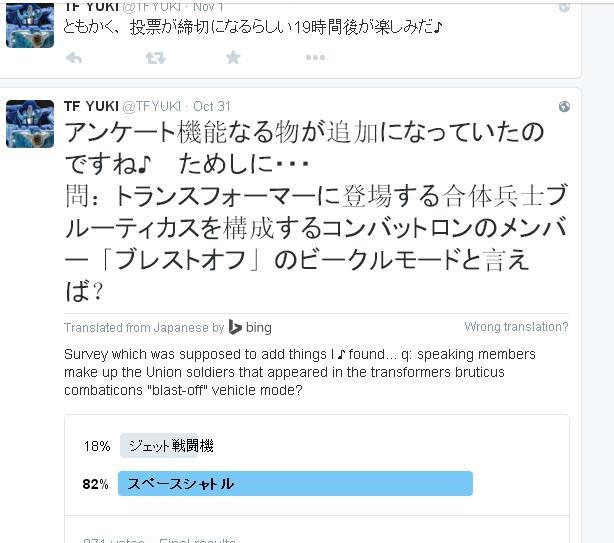The width and height of the screenshot is (614, 543).
Task: Open the more options ellipsis under the Nov 1 tweet
Action: click(x=315, y=58)
